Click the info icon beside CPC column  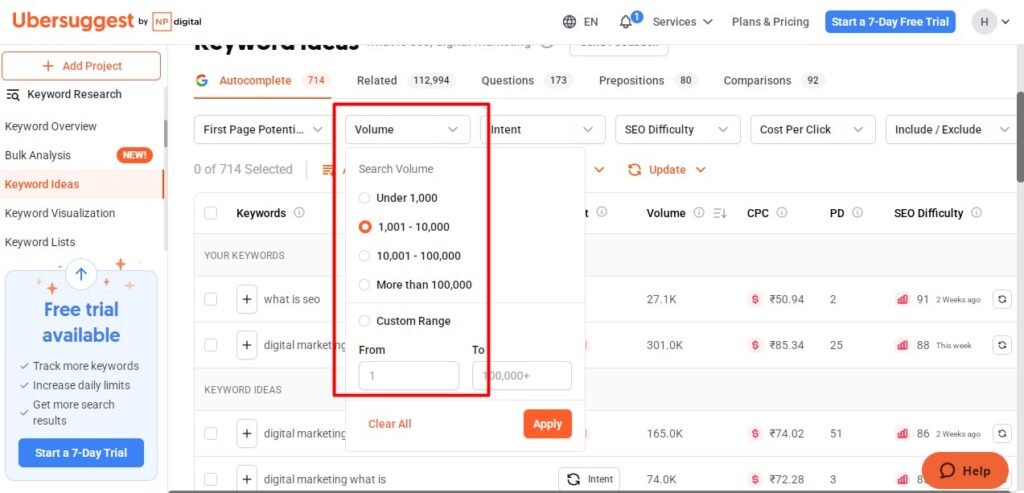781,212
